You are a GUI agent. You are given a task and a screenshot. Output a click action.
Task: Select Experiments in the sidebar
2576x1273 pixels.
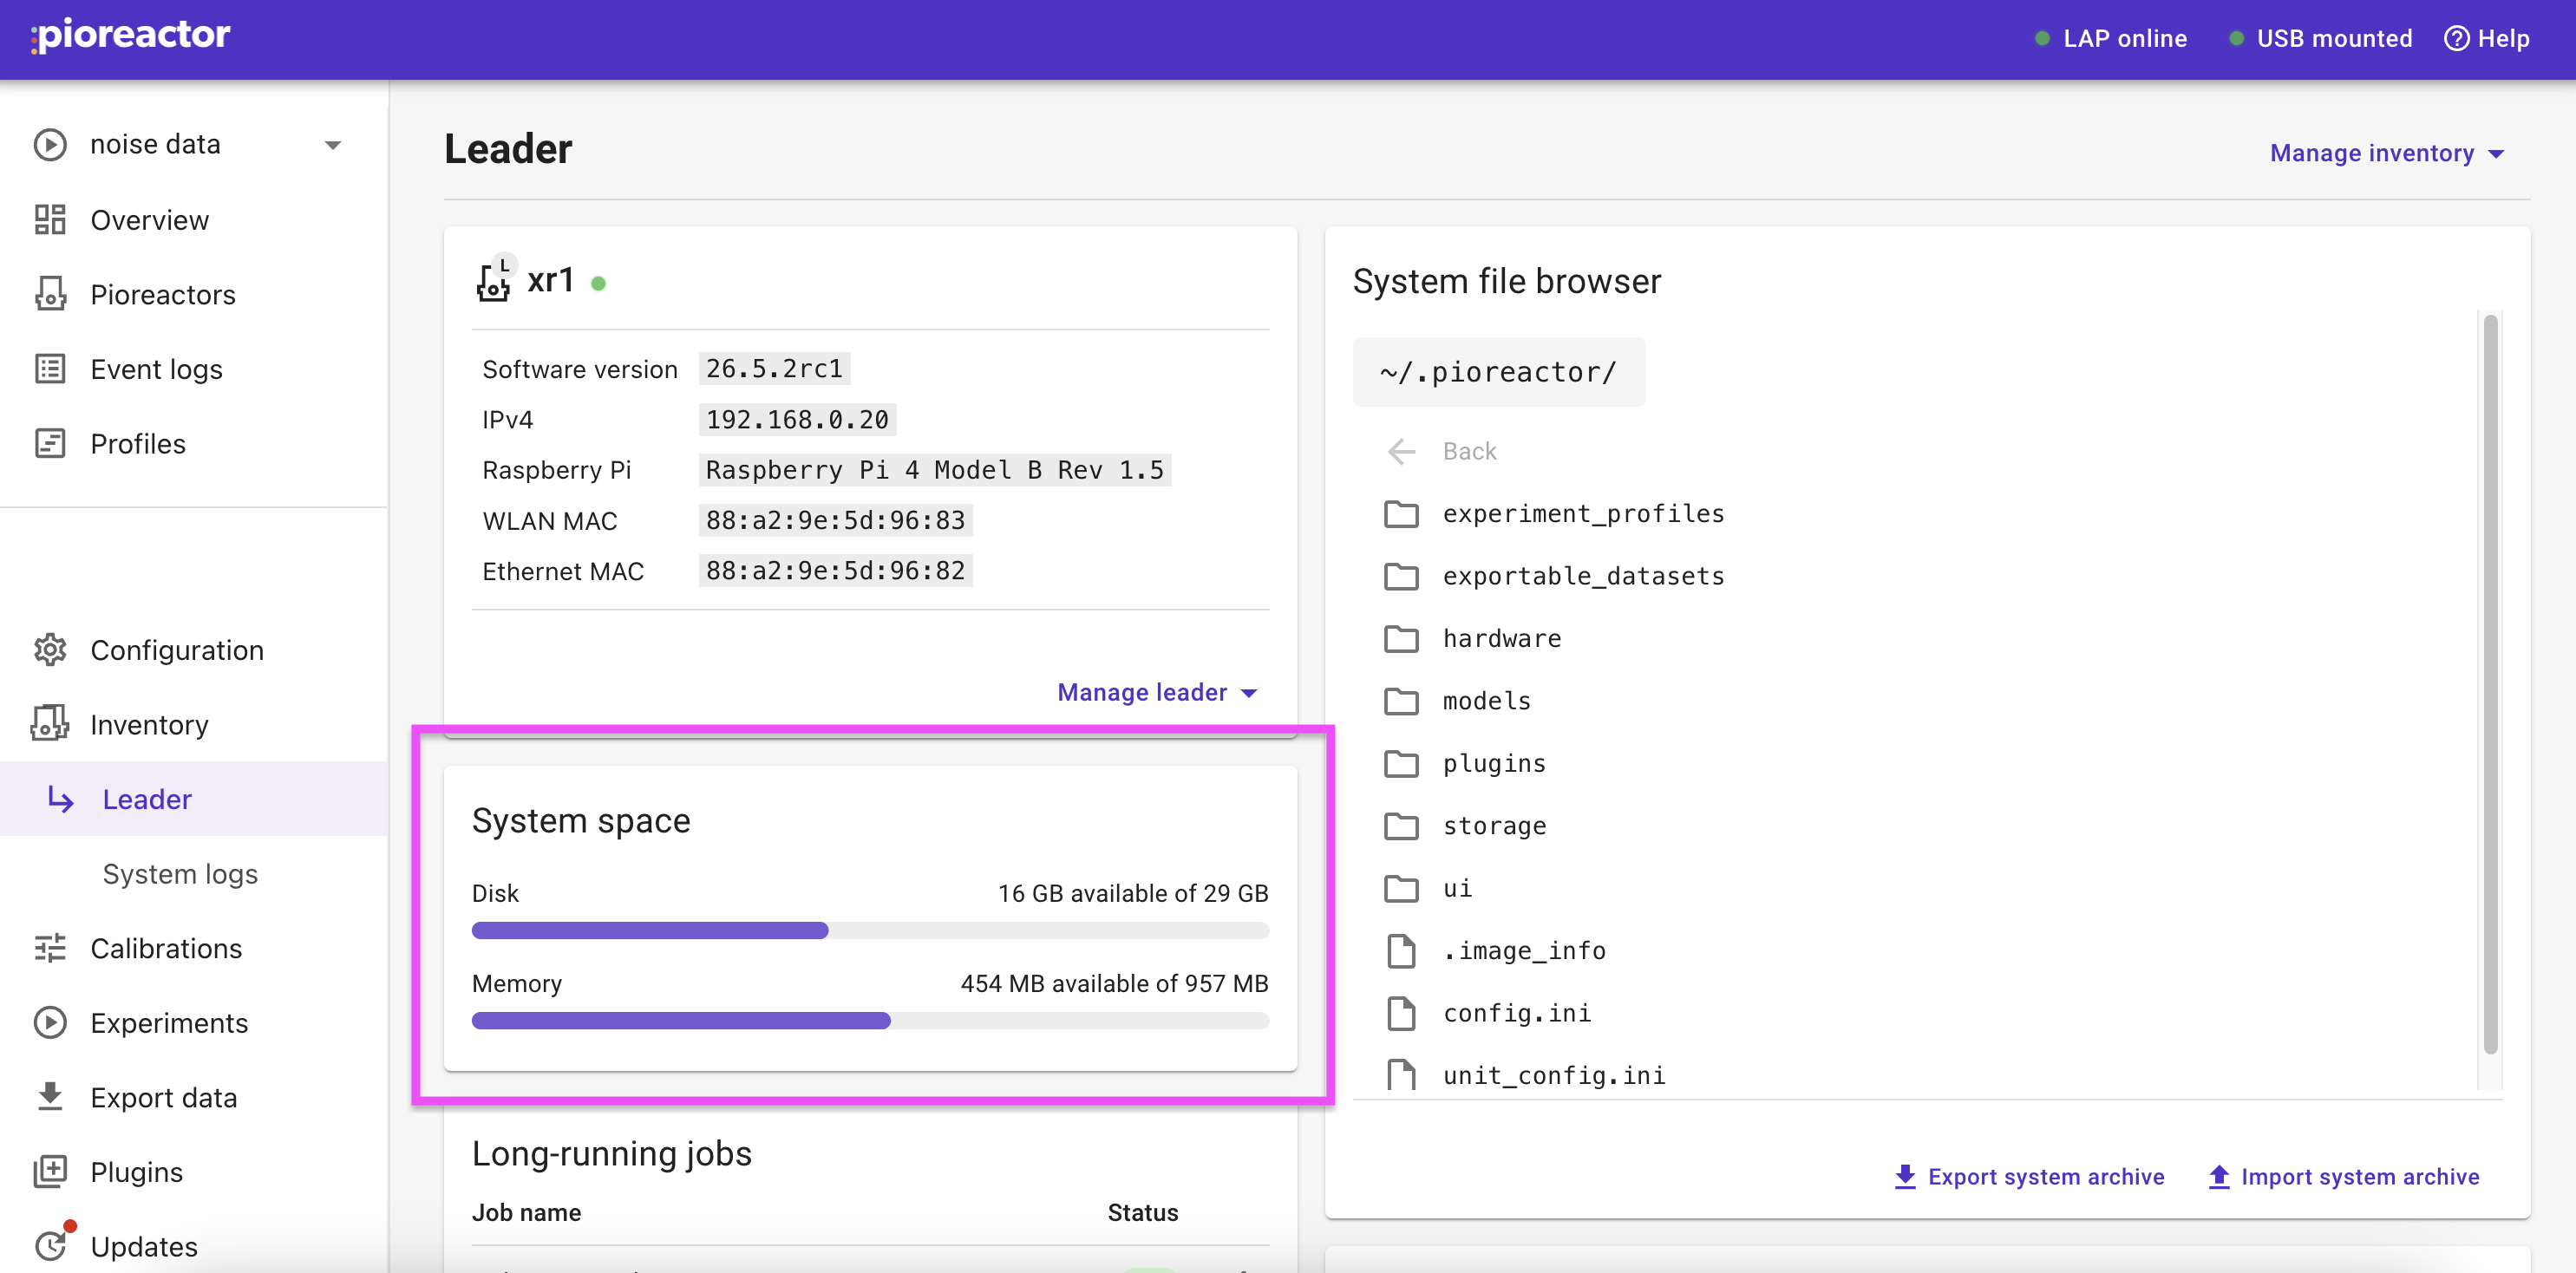[169, 1022]
